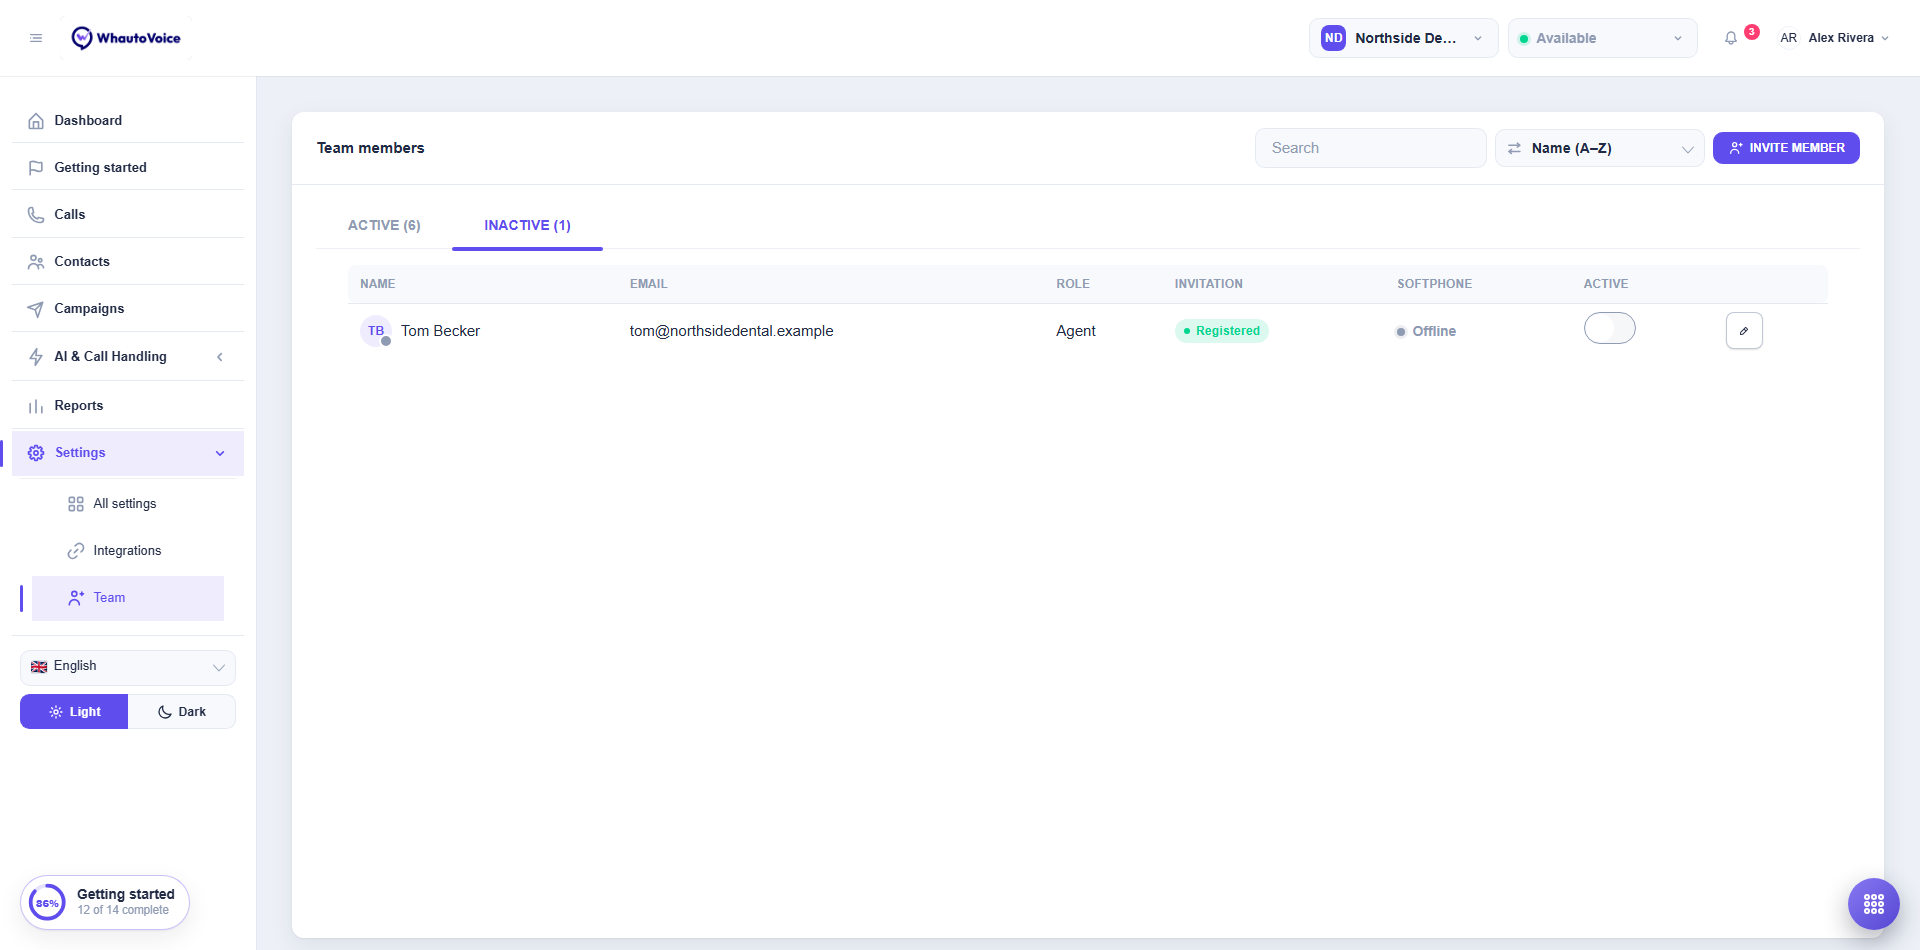Screen dimensions: 1920x950
Task: Switch to Light theme
Action: [x=74, y=712]
